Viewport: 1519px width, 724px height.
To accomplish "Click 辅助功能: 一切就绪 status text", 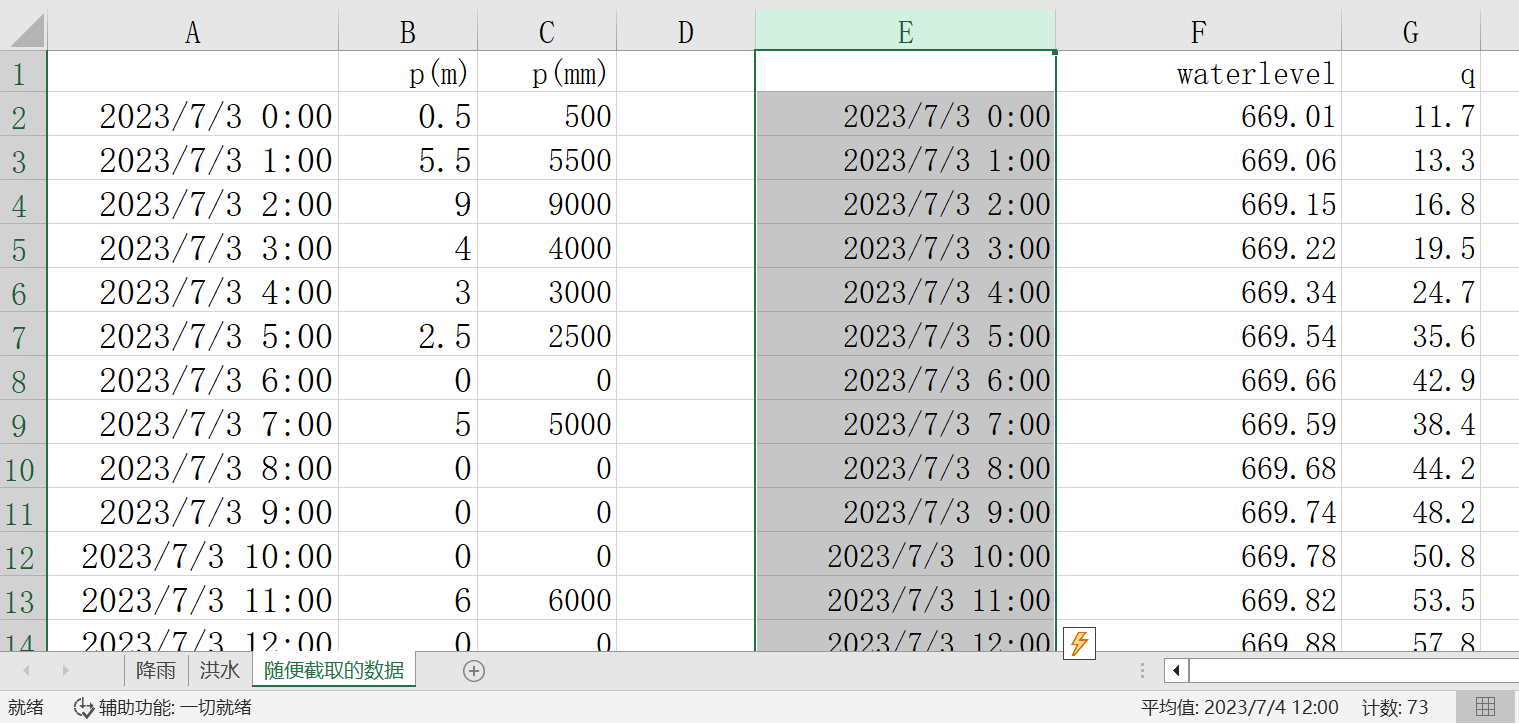I will click(175, 708).
